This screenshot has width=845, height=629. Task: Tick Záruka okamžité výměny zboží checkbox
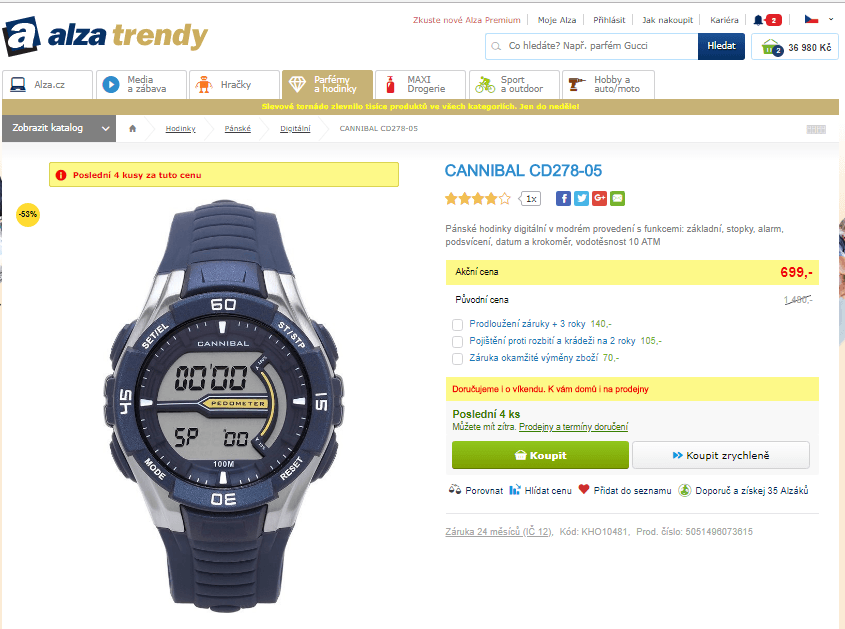[x=458, y=359]
